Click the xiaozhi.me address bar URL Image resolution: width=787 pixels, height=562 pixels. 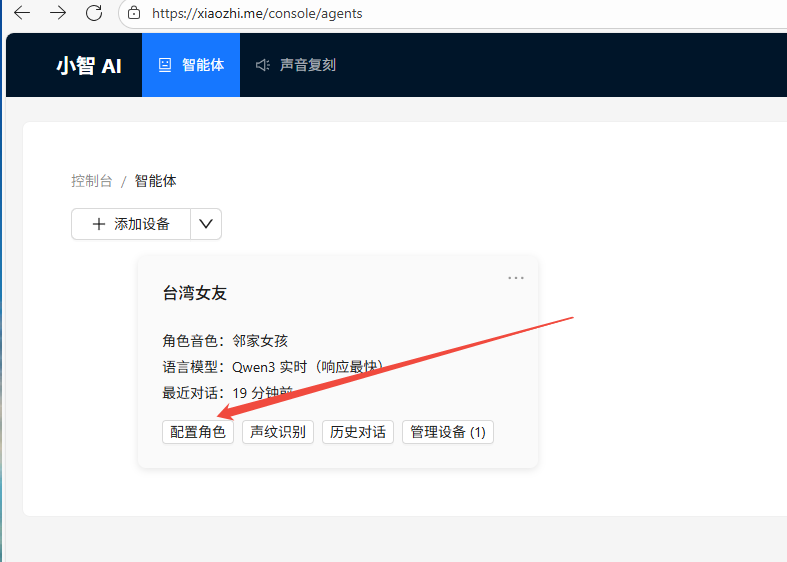(257, 14)
